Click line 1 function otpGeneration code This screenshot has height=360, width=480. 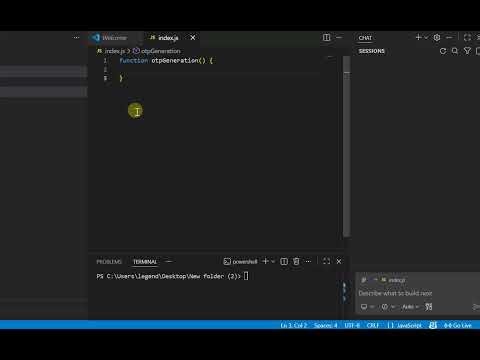(x=166, y=61)
